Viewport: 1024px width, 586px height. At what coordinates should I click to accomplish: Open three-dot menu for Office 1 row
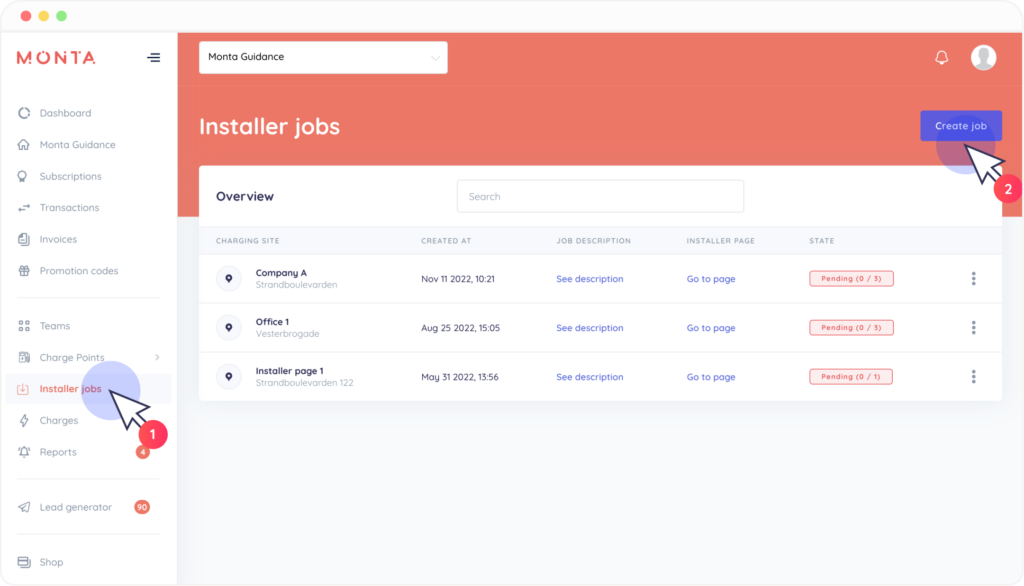[973, 327]
